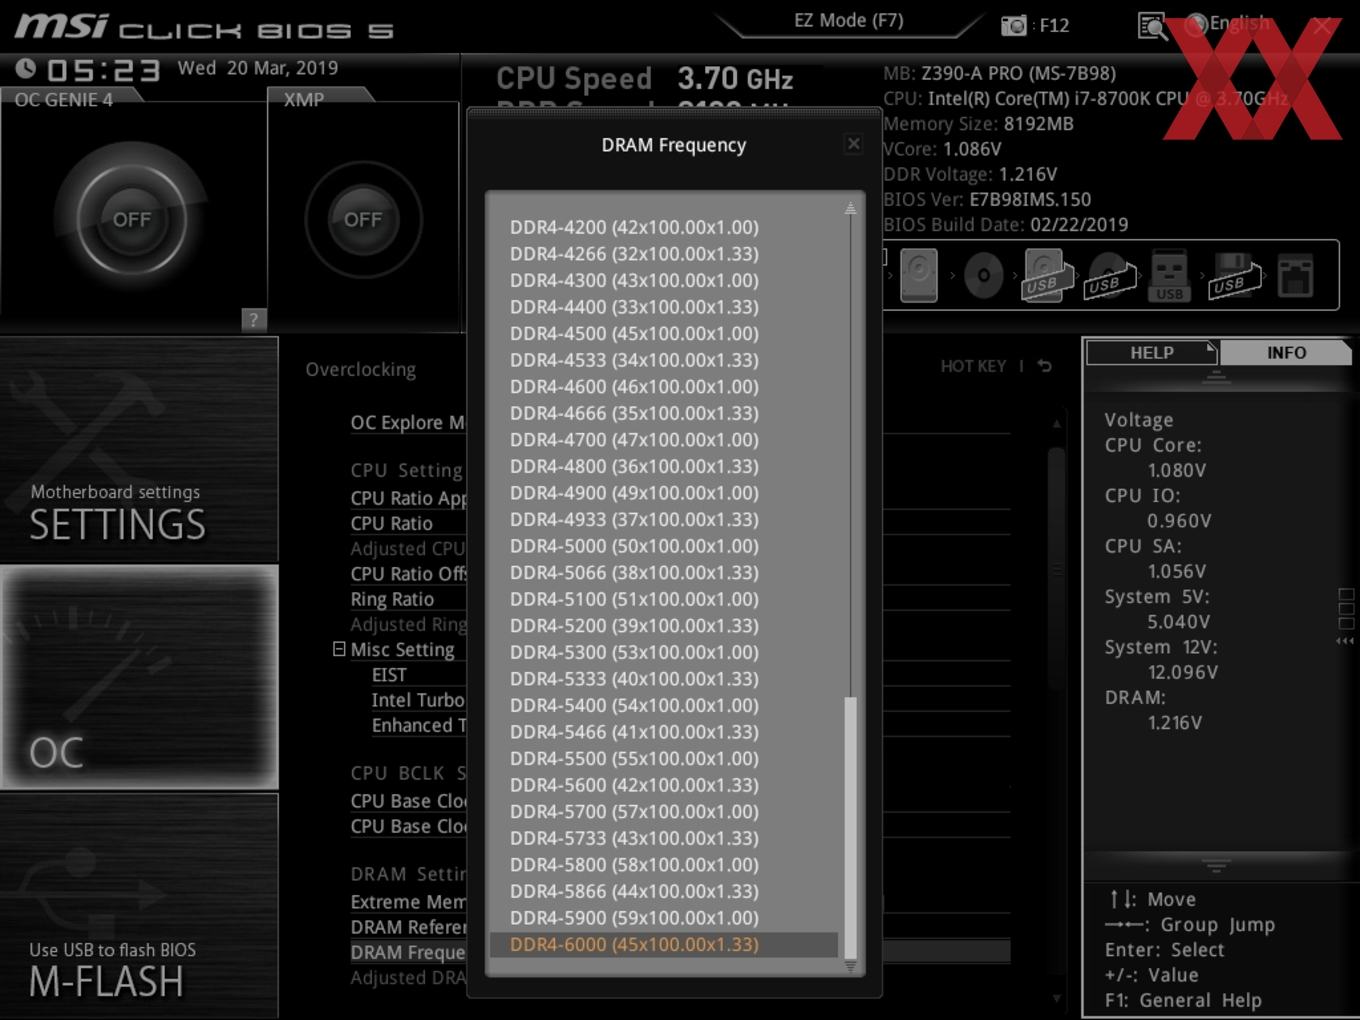Click the network boot device icon
Viewport: 1360px width, 1020px height.
coord(1295,275)
